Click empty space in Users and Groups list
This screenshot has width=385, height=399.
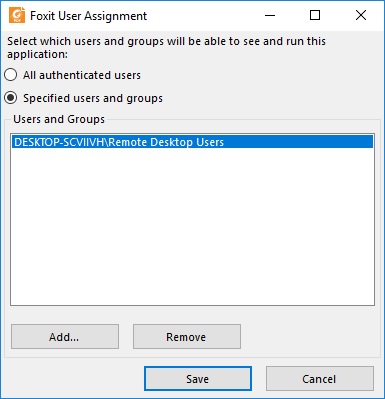[x=192, y=227]
